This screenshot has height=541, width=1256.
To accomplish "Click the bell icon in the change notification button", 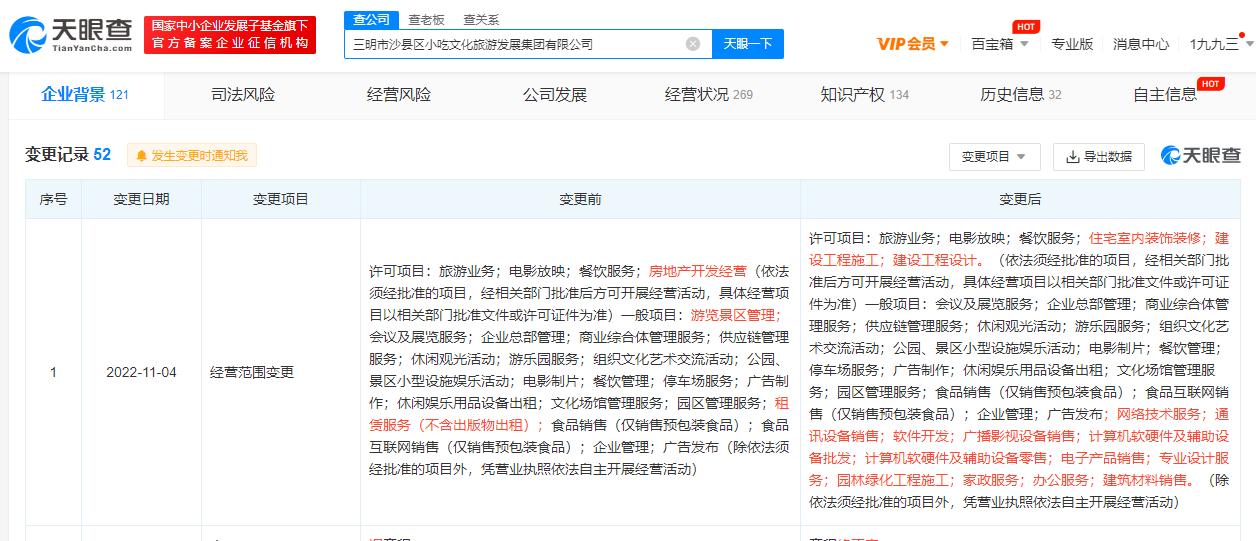I will [141, 156].
